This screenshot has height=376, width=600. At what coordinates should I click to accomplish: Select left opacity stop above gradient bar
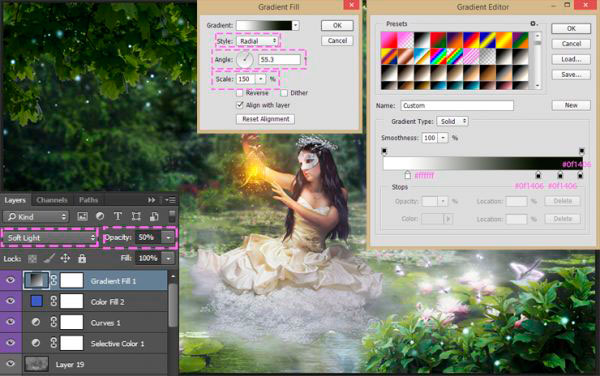click(384, 151)
